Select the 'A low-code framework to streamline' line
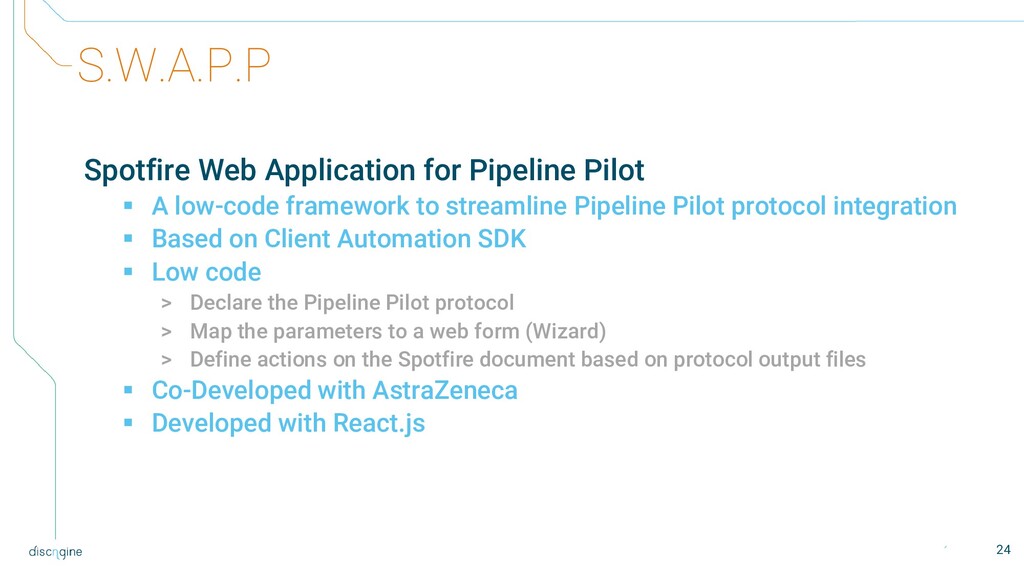 tap(554, 207)
